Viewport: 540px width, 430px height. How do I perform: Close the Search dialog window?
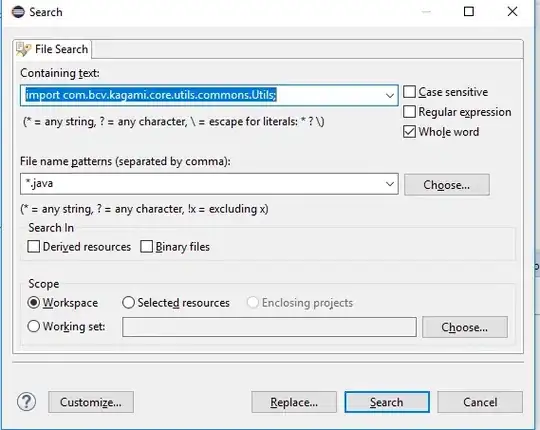click(512, 12)
